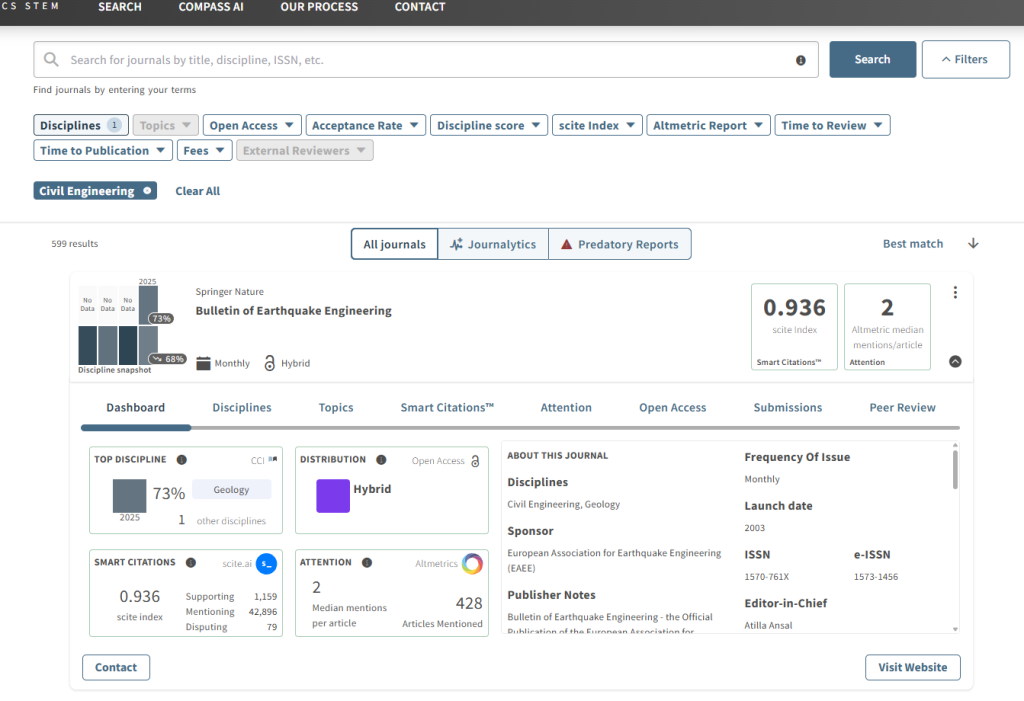Viewport: 1024px width, 701px height.
Task: Click the info icon inside the search bar
Action: (x=800, y=60)
